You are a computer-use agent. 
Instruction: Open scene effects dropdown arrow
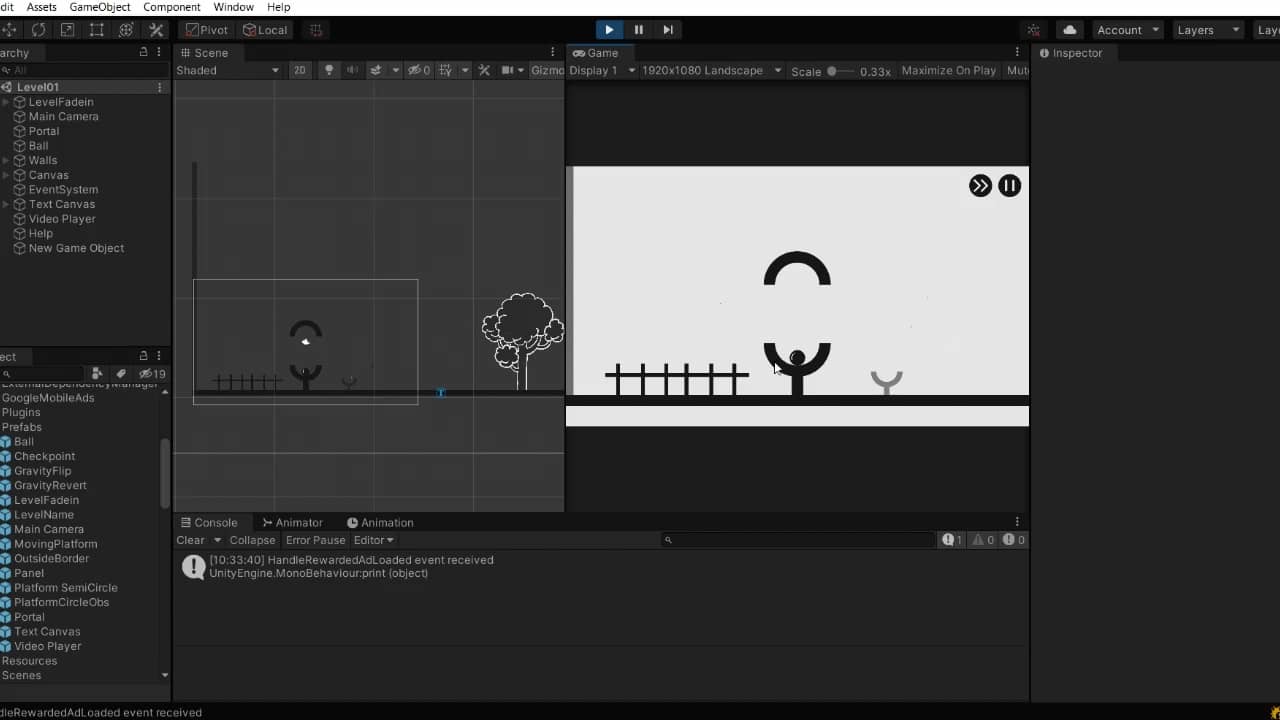point(396,70)
